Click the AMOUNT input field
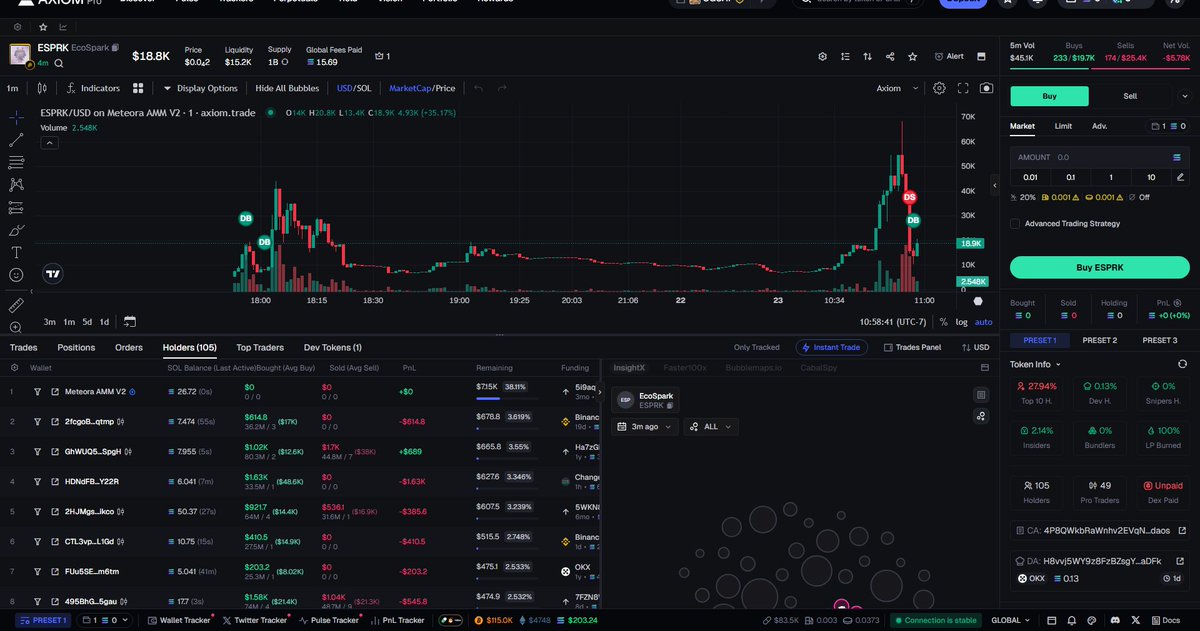The image size is (1200, 631). pos(1099,157)
